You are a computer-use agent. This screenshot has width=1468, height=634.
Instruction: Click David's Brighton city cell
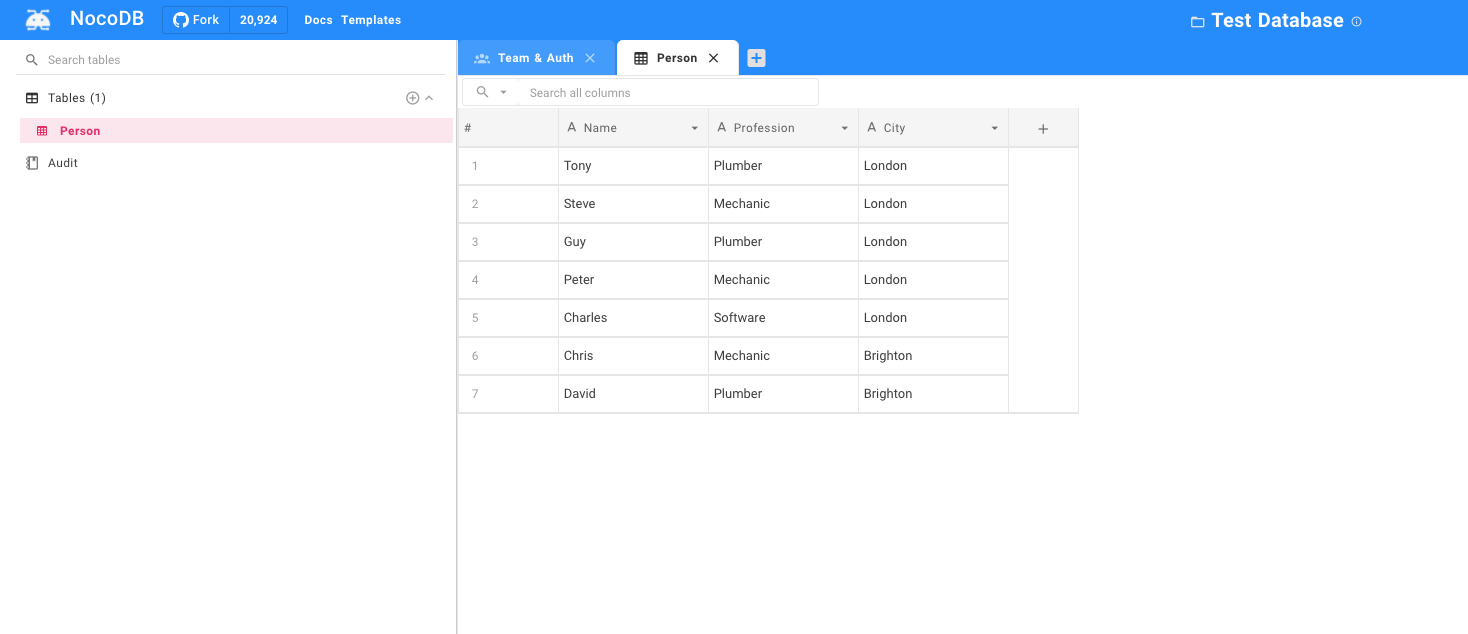(x=933, y=394)
